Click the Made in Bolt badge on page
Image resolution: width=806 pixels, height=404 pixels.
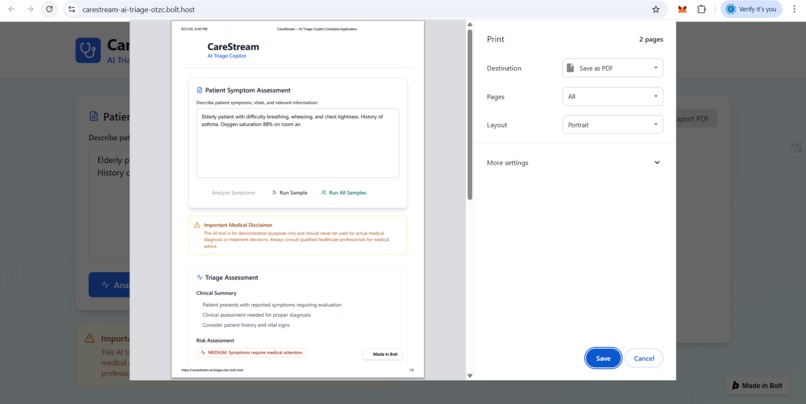757,385
